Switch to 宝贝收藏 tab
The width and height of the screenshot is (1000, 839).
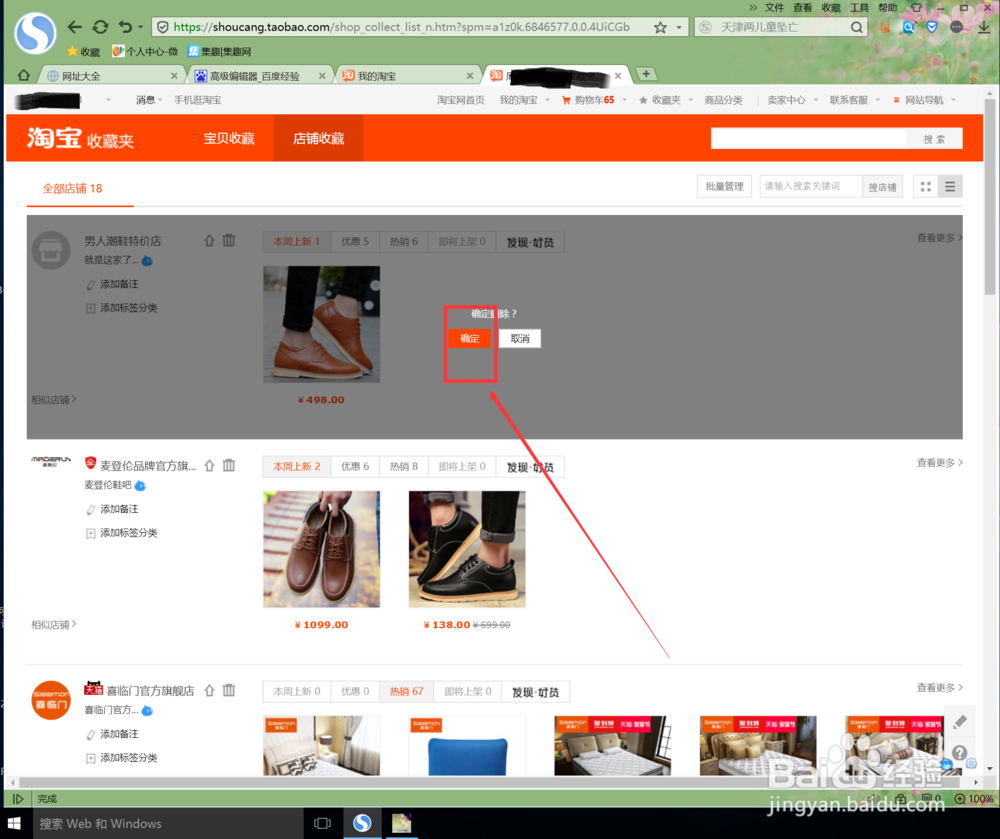click(x=229, y=138)
